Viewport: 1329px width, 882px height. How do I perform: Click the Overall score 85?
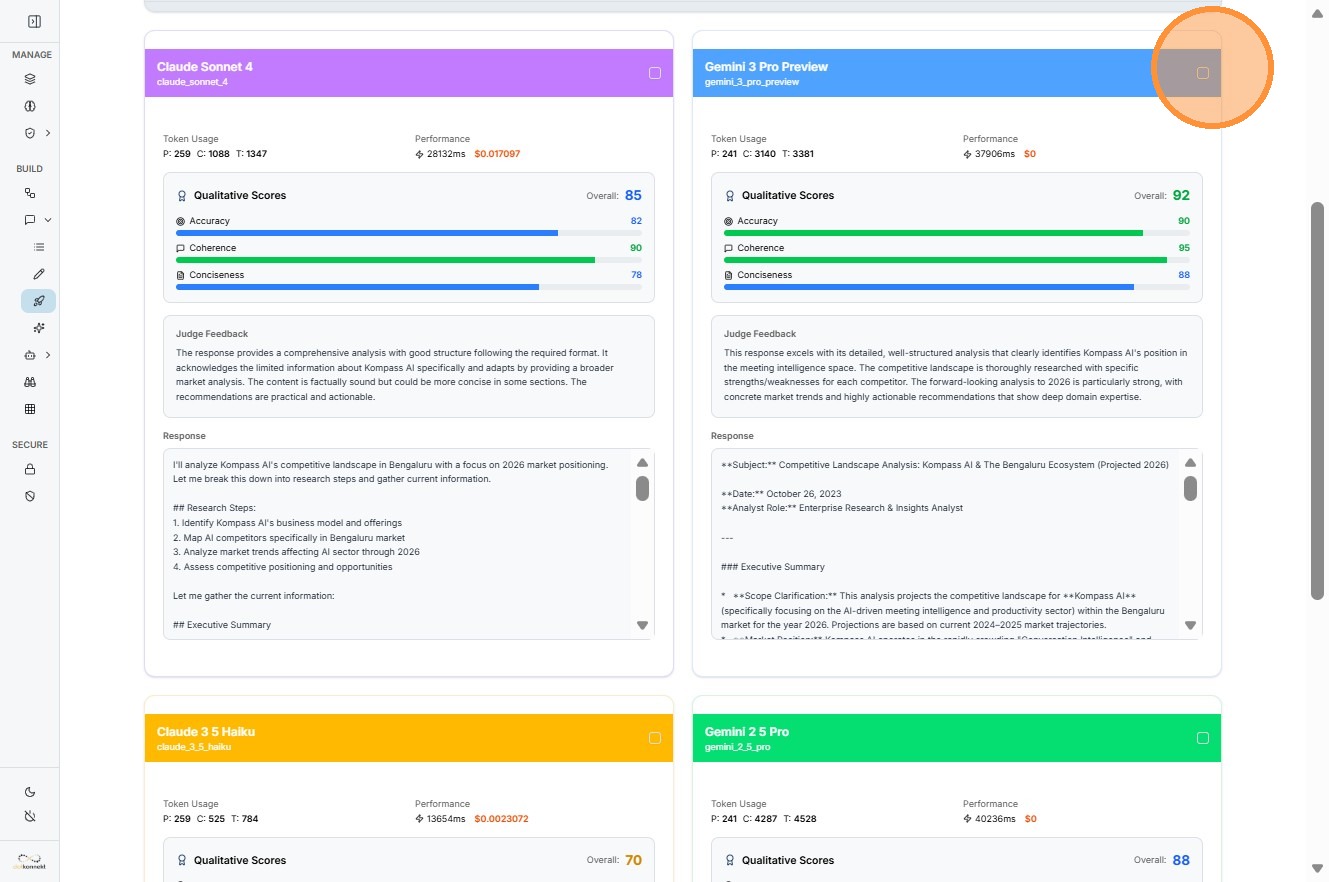pyautogui.click(x=633, y=196)
